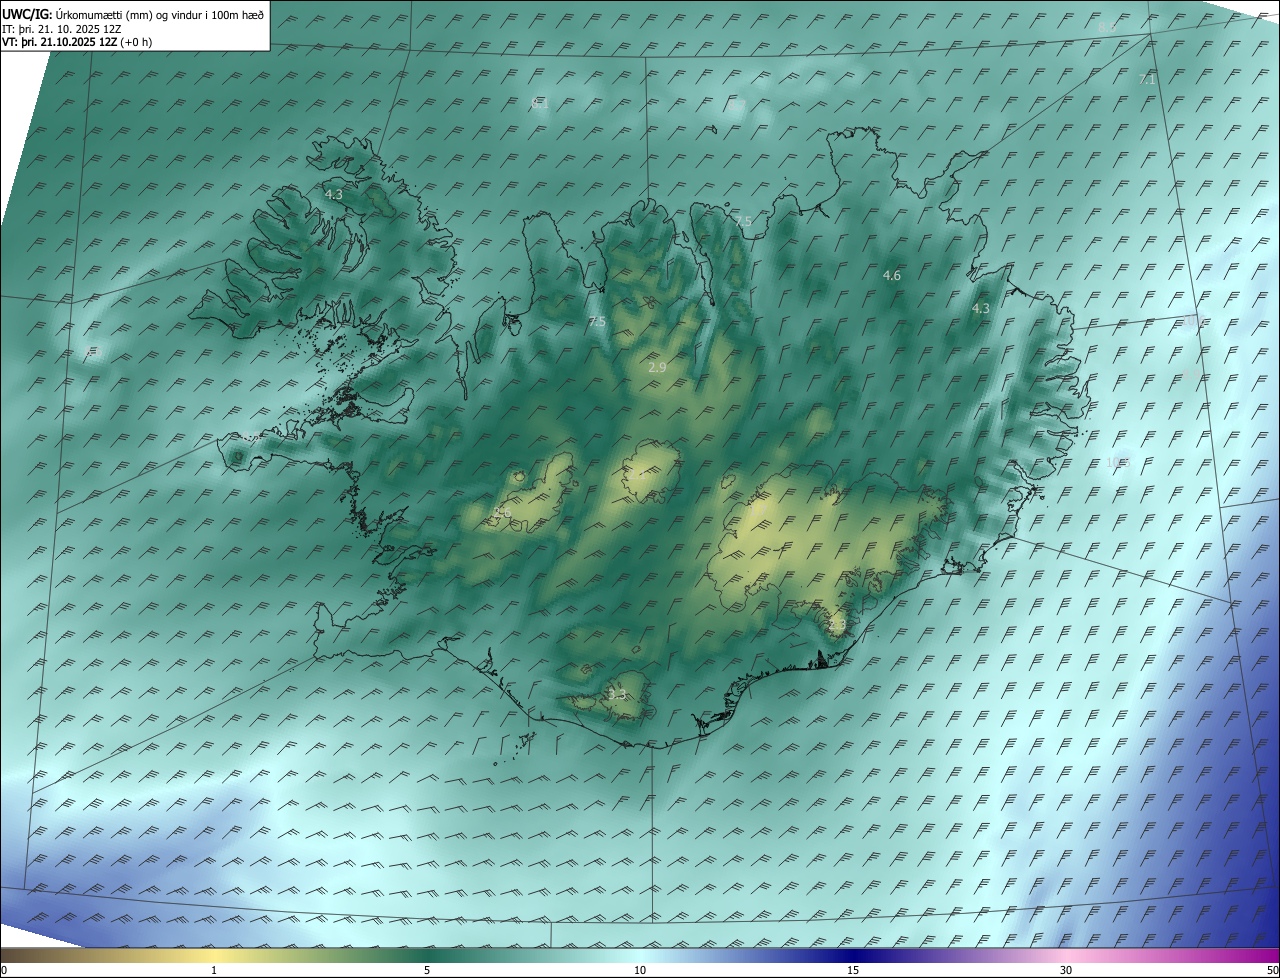Select the 0 tick label on the colour scale
Viewport: 1280px width, 978px height.
(x=4, y=970)
